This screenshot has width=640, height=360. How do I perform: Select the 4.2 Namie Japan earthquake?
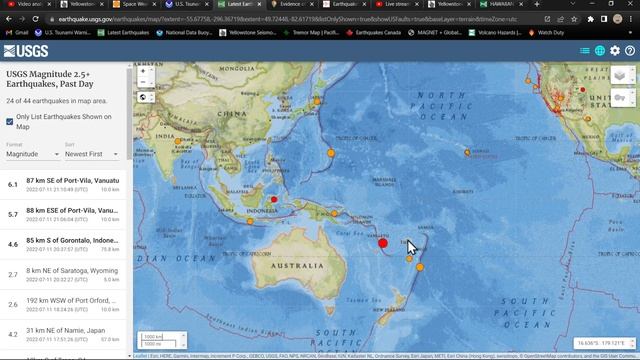point(63,334)
